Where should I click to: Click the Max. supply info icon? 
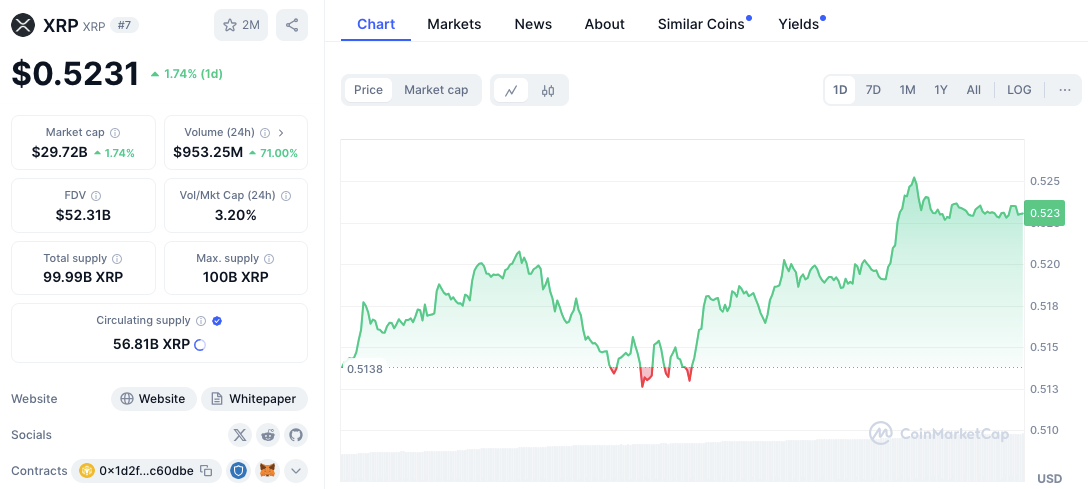[269, 259]
